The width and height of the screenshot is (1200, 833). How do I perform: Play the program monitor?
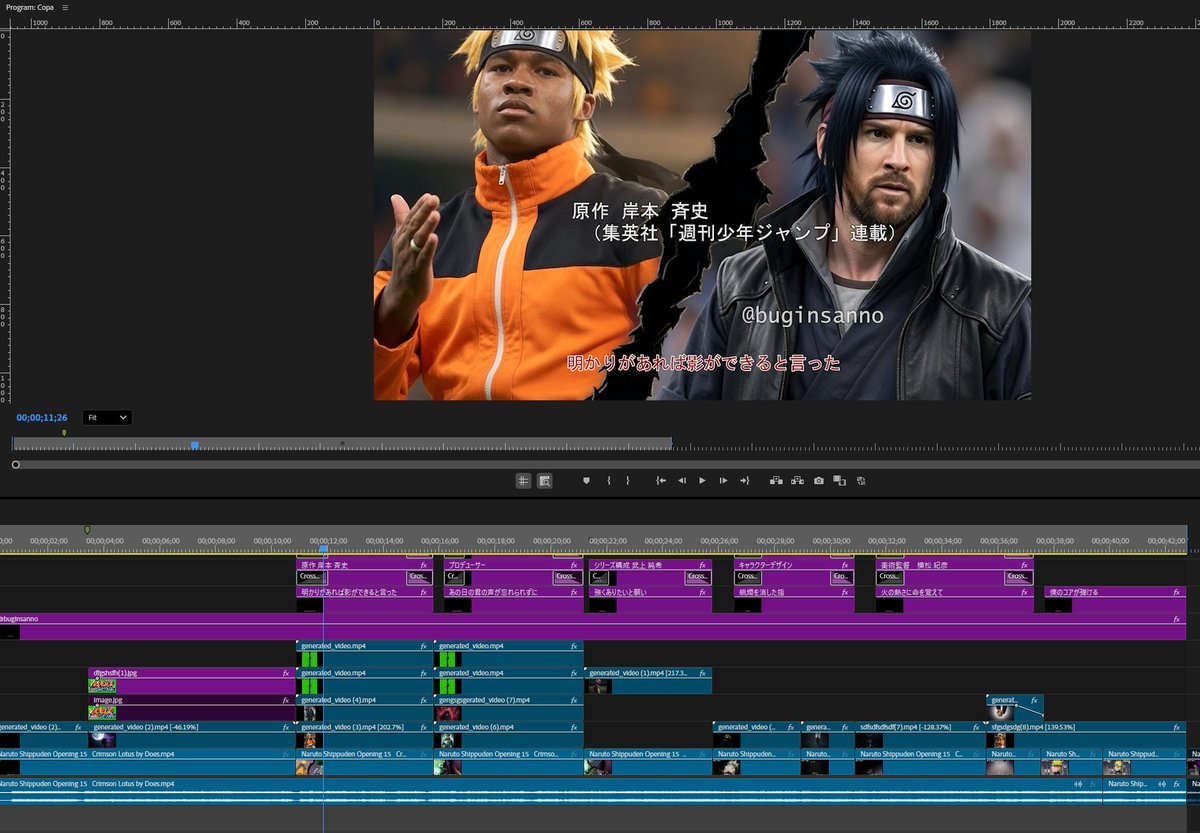[x=702, y=481]
